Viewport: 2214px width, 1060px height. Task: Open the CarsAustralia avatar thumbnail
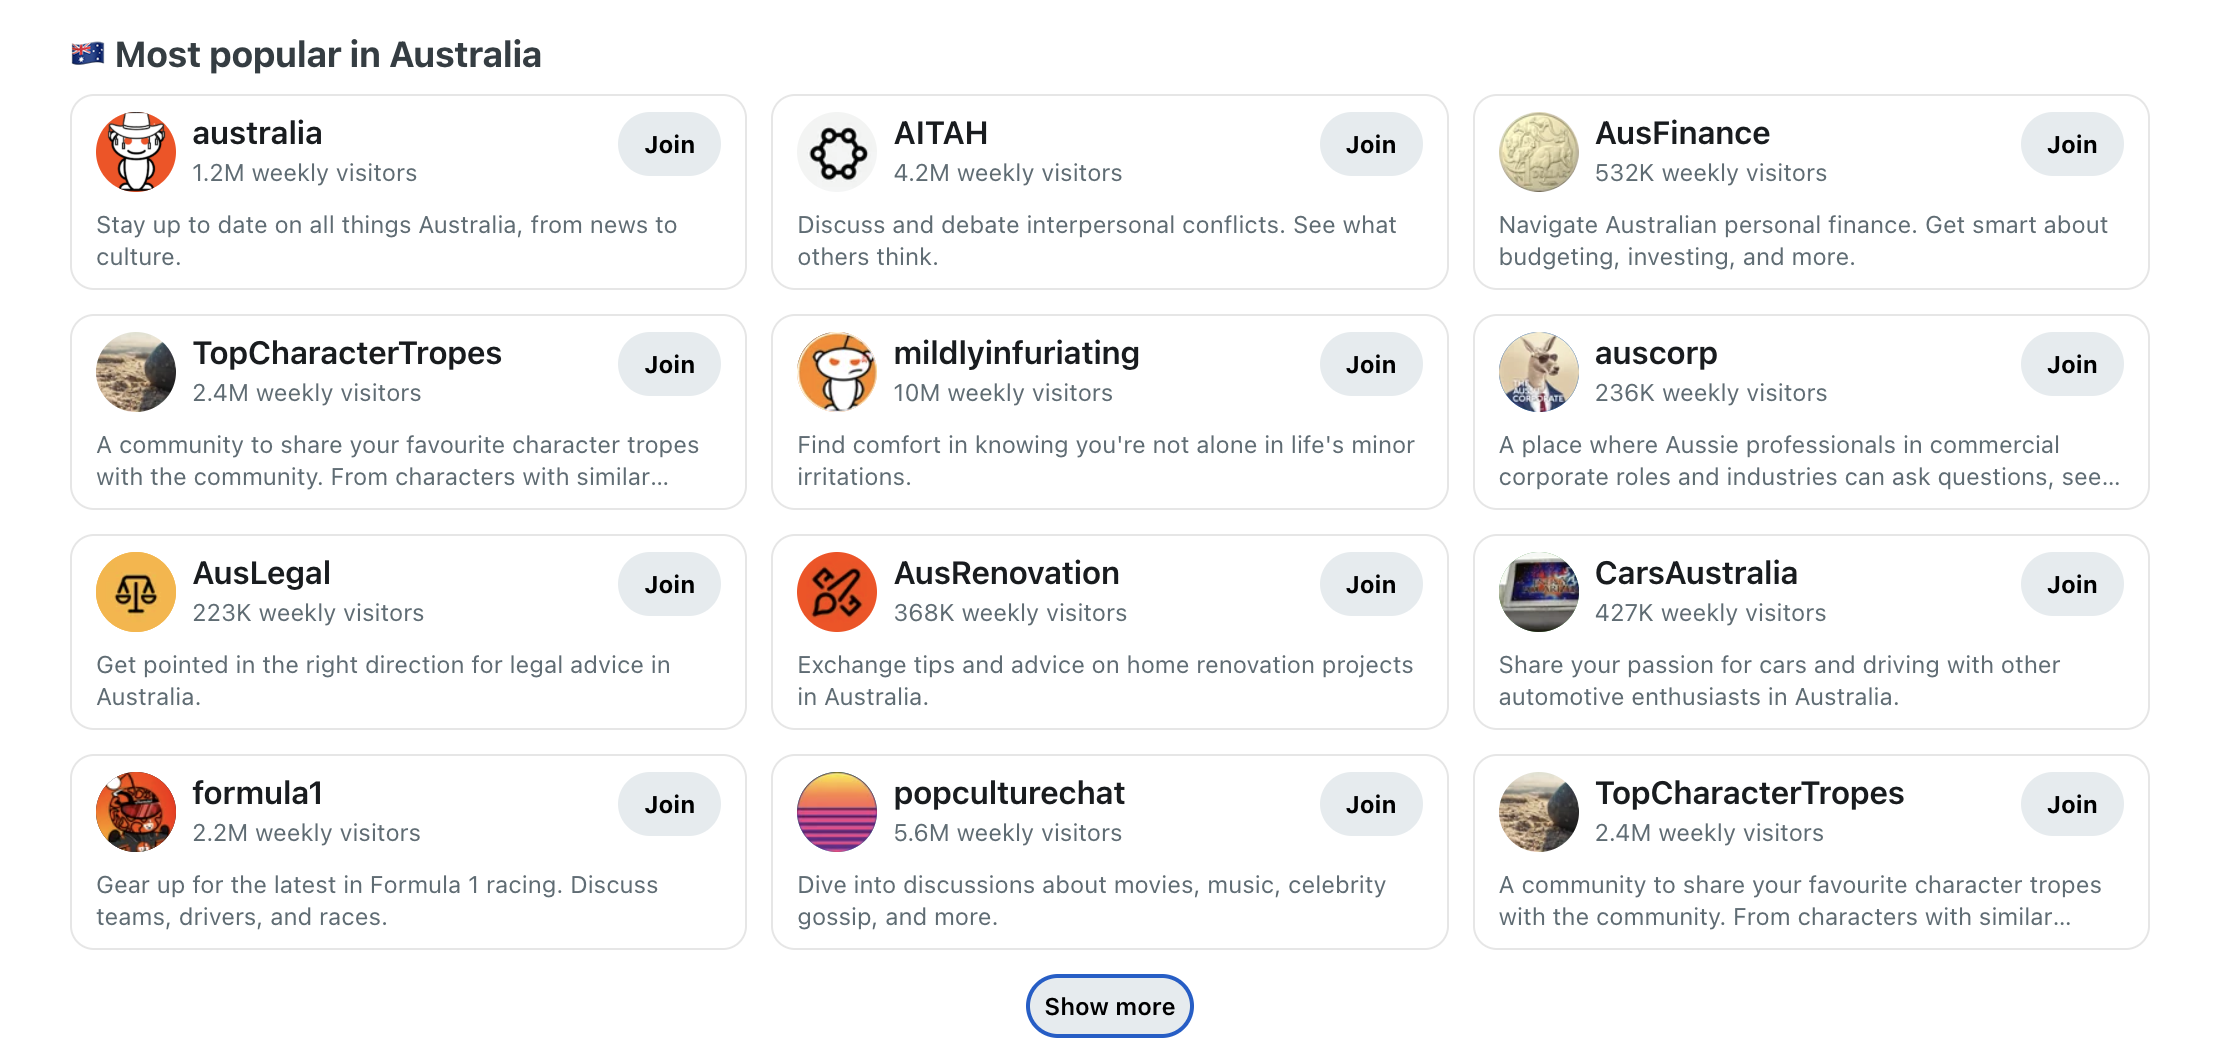click(x=1538, y=592)
